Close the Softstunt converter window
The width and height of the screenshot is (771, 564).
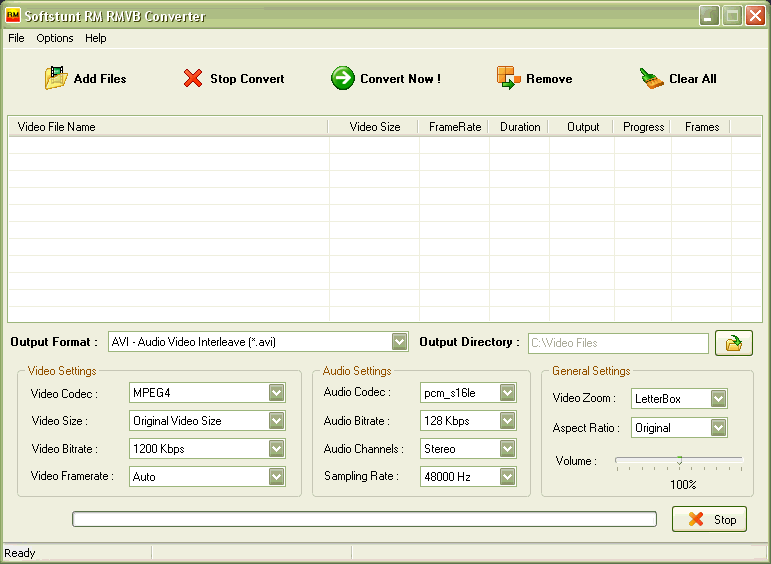pyautogui.click(x=755, y=16)
